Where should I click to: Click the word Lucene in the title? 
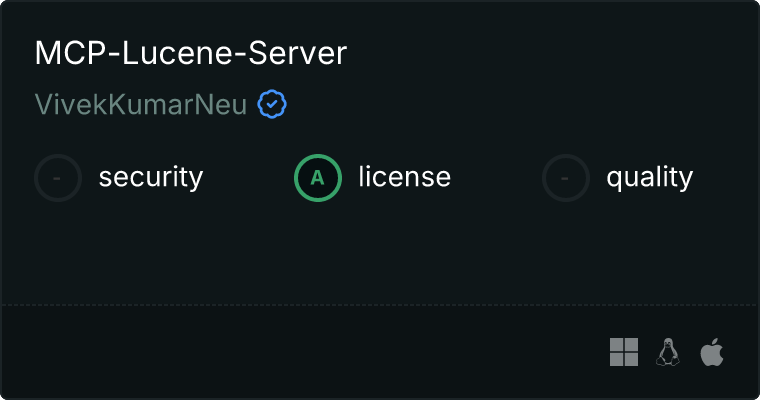click(x=177, y=53)
